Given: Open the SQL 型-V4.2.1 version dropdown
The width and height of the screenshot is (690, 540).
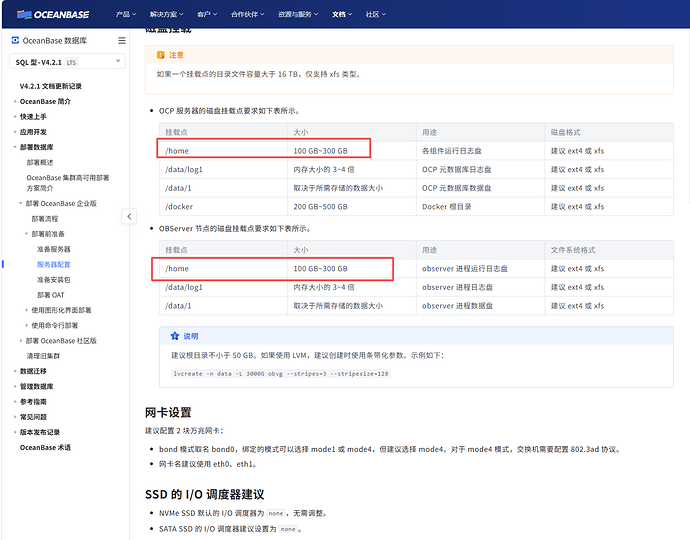Looking at the screenshot, I should [x=67, y=62].
